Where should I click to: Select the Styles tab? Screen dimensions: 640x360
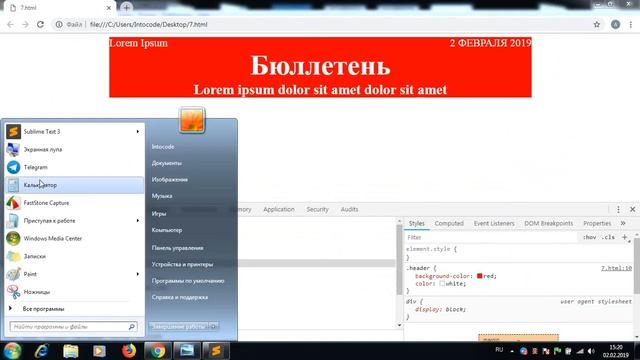(417, 224)
